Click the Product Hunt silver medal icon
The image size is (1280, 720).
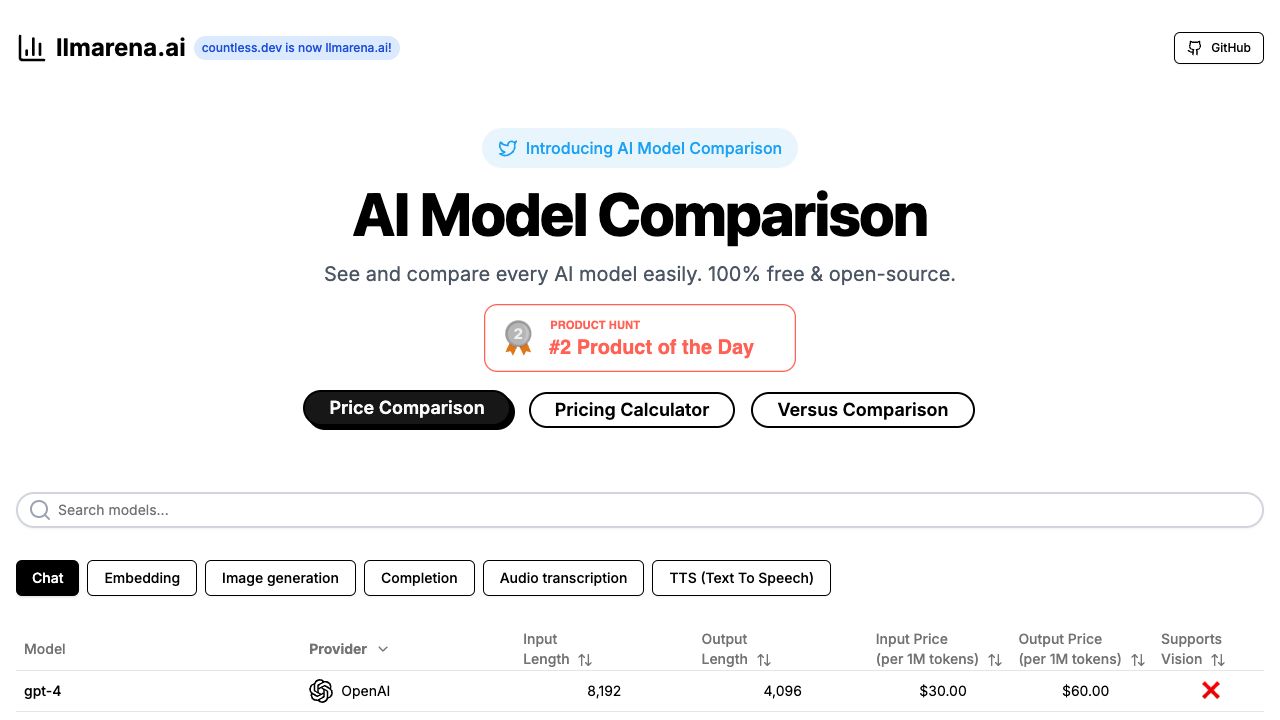point(518,337)
